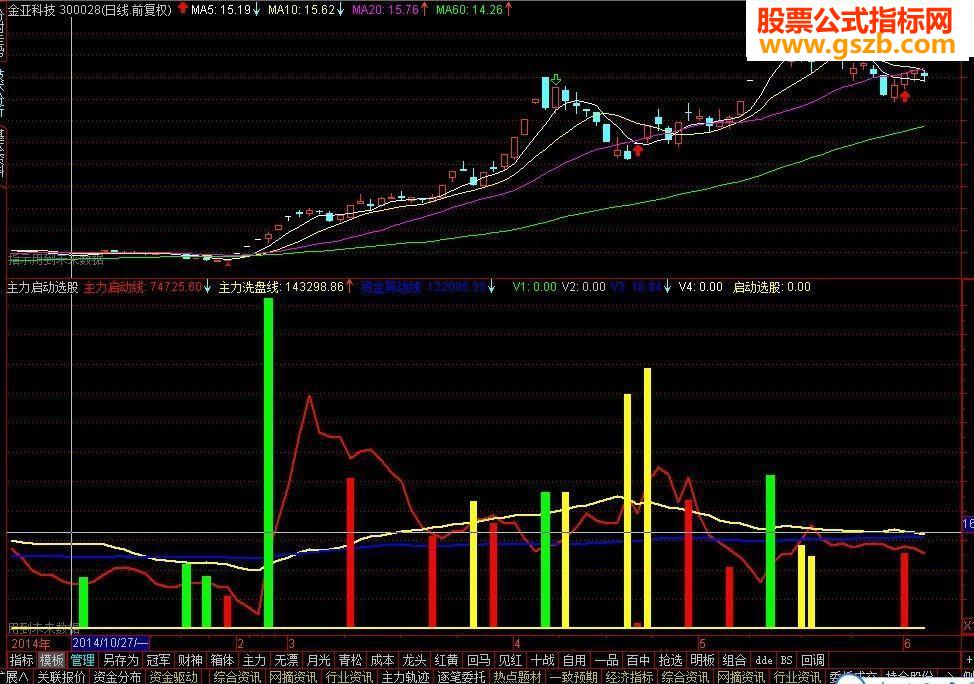The image size is (974, 684).
Task: Click the MA60: 14.26 value
Action: click(x=469, y=9)
